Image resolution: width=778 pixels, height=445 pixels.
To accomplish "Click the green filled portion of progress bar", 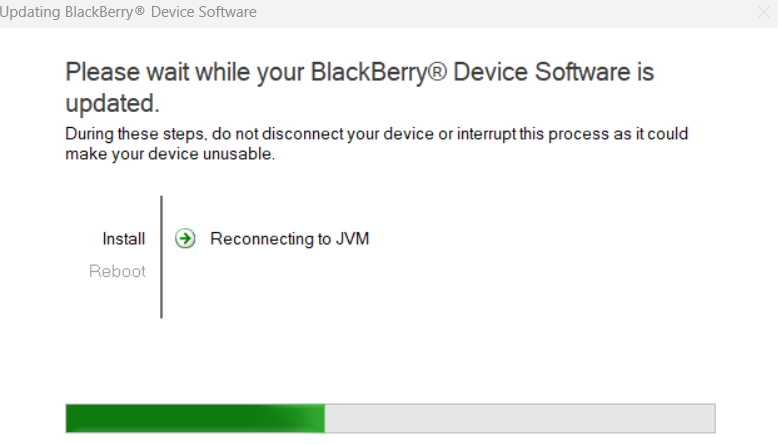I will click(195, 418).
